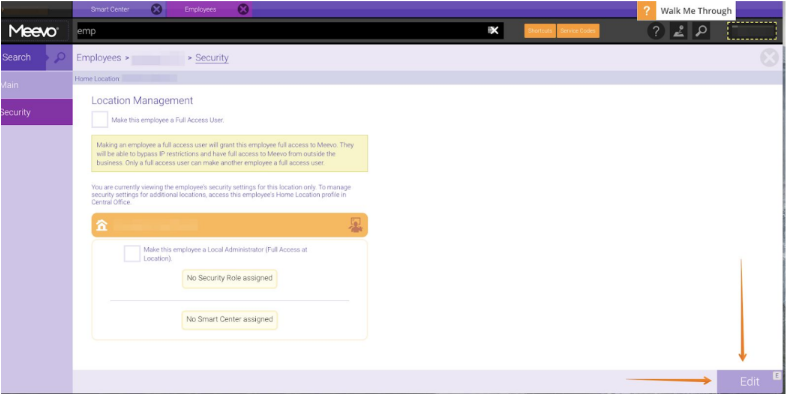Screen dimensions: 787x394
Task: Click the orange Walk Me Through question icon
Action: [646, 11]
